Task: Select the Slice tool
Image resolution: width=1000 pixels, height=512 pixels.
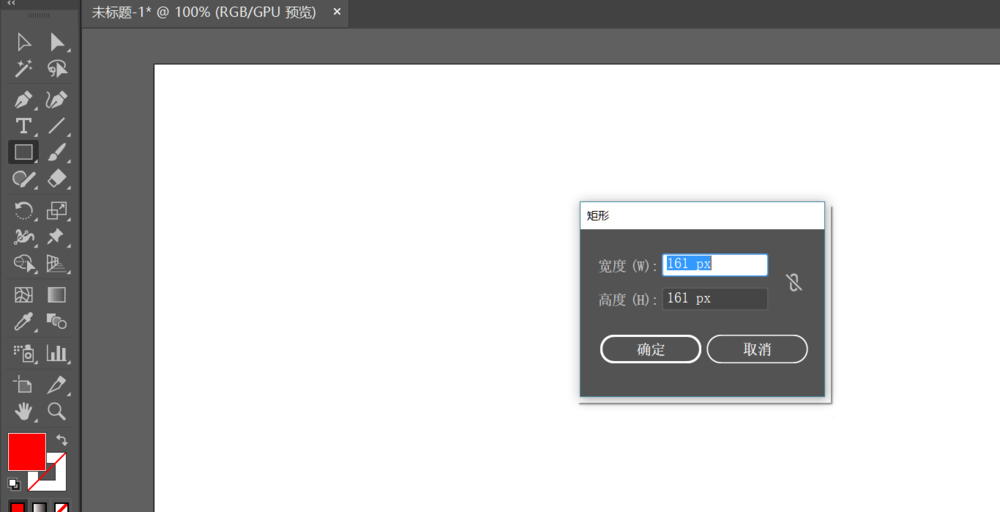Action: (x=57, y=384)
